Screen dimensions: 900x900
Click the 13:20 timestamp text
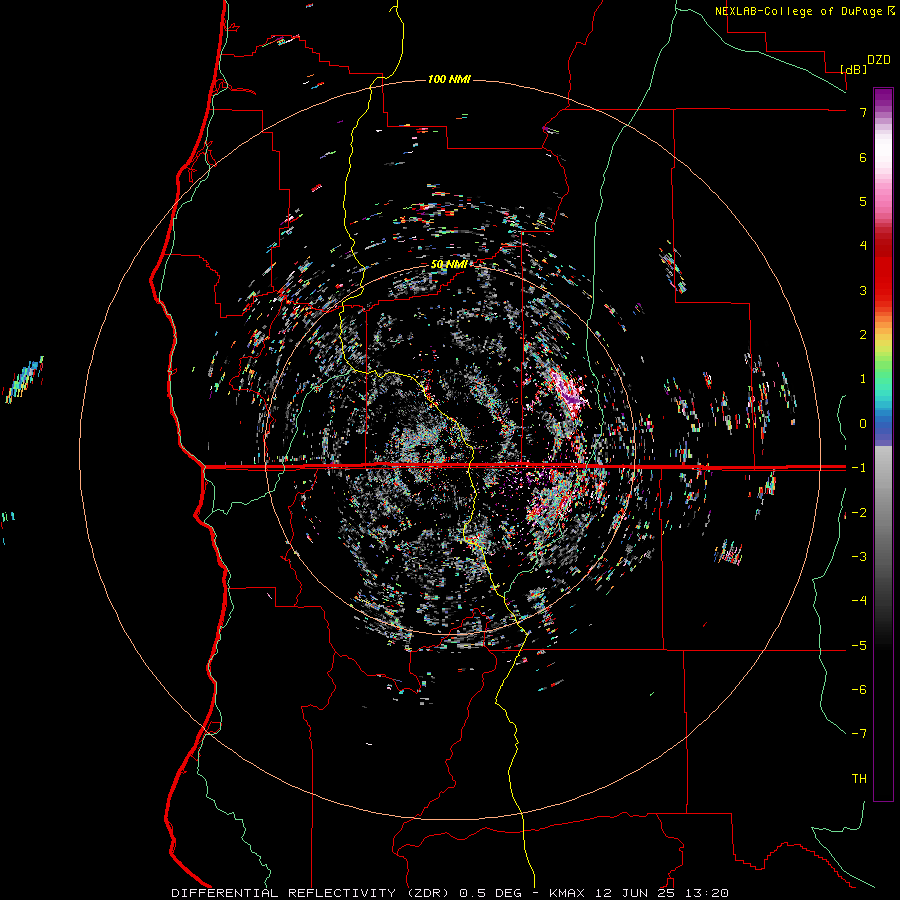707,893
